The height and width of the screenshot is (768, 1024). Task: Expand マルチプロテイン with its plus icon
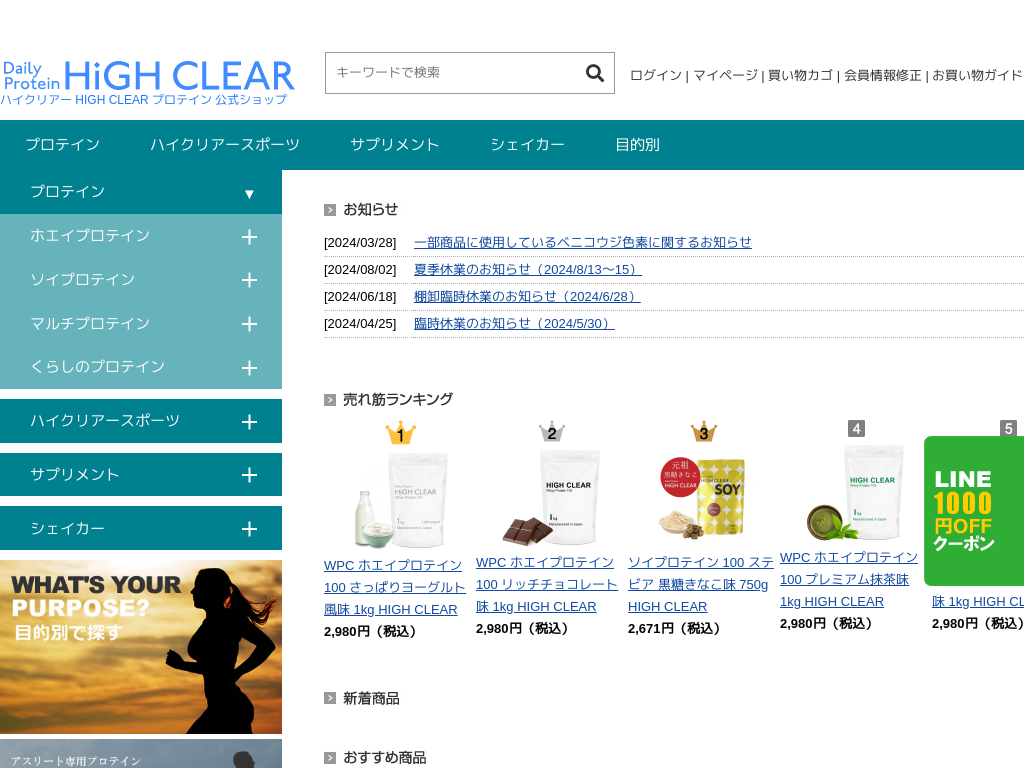click(249, 324)
